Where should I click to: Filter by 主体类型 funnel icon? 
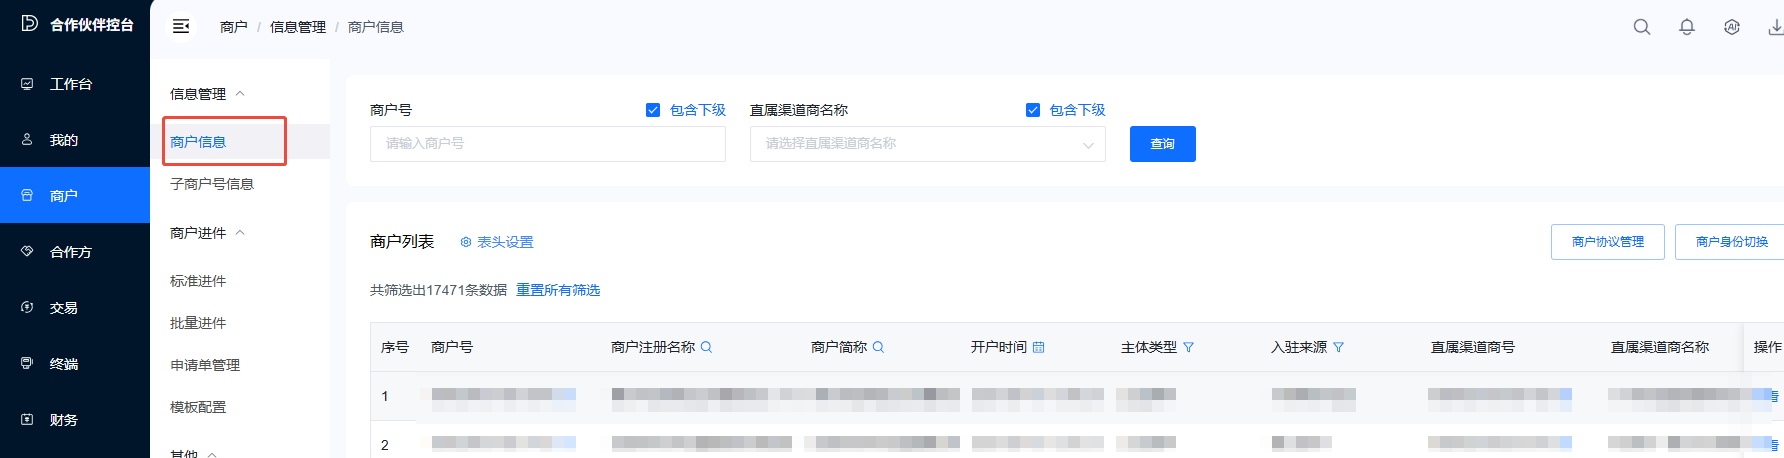(x=1189, y=347)
